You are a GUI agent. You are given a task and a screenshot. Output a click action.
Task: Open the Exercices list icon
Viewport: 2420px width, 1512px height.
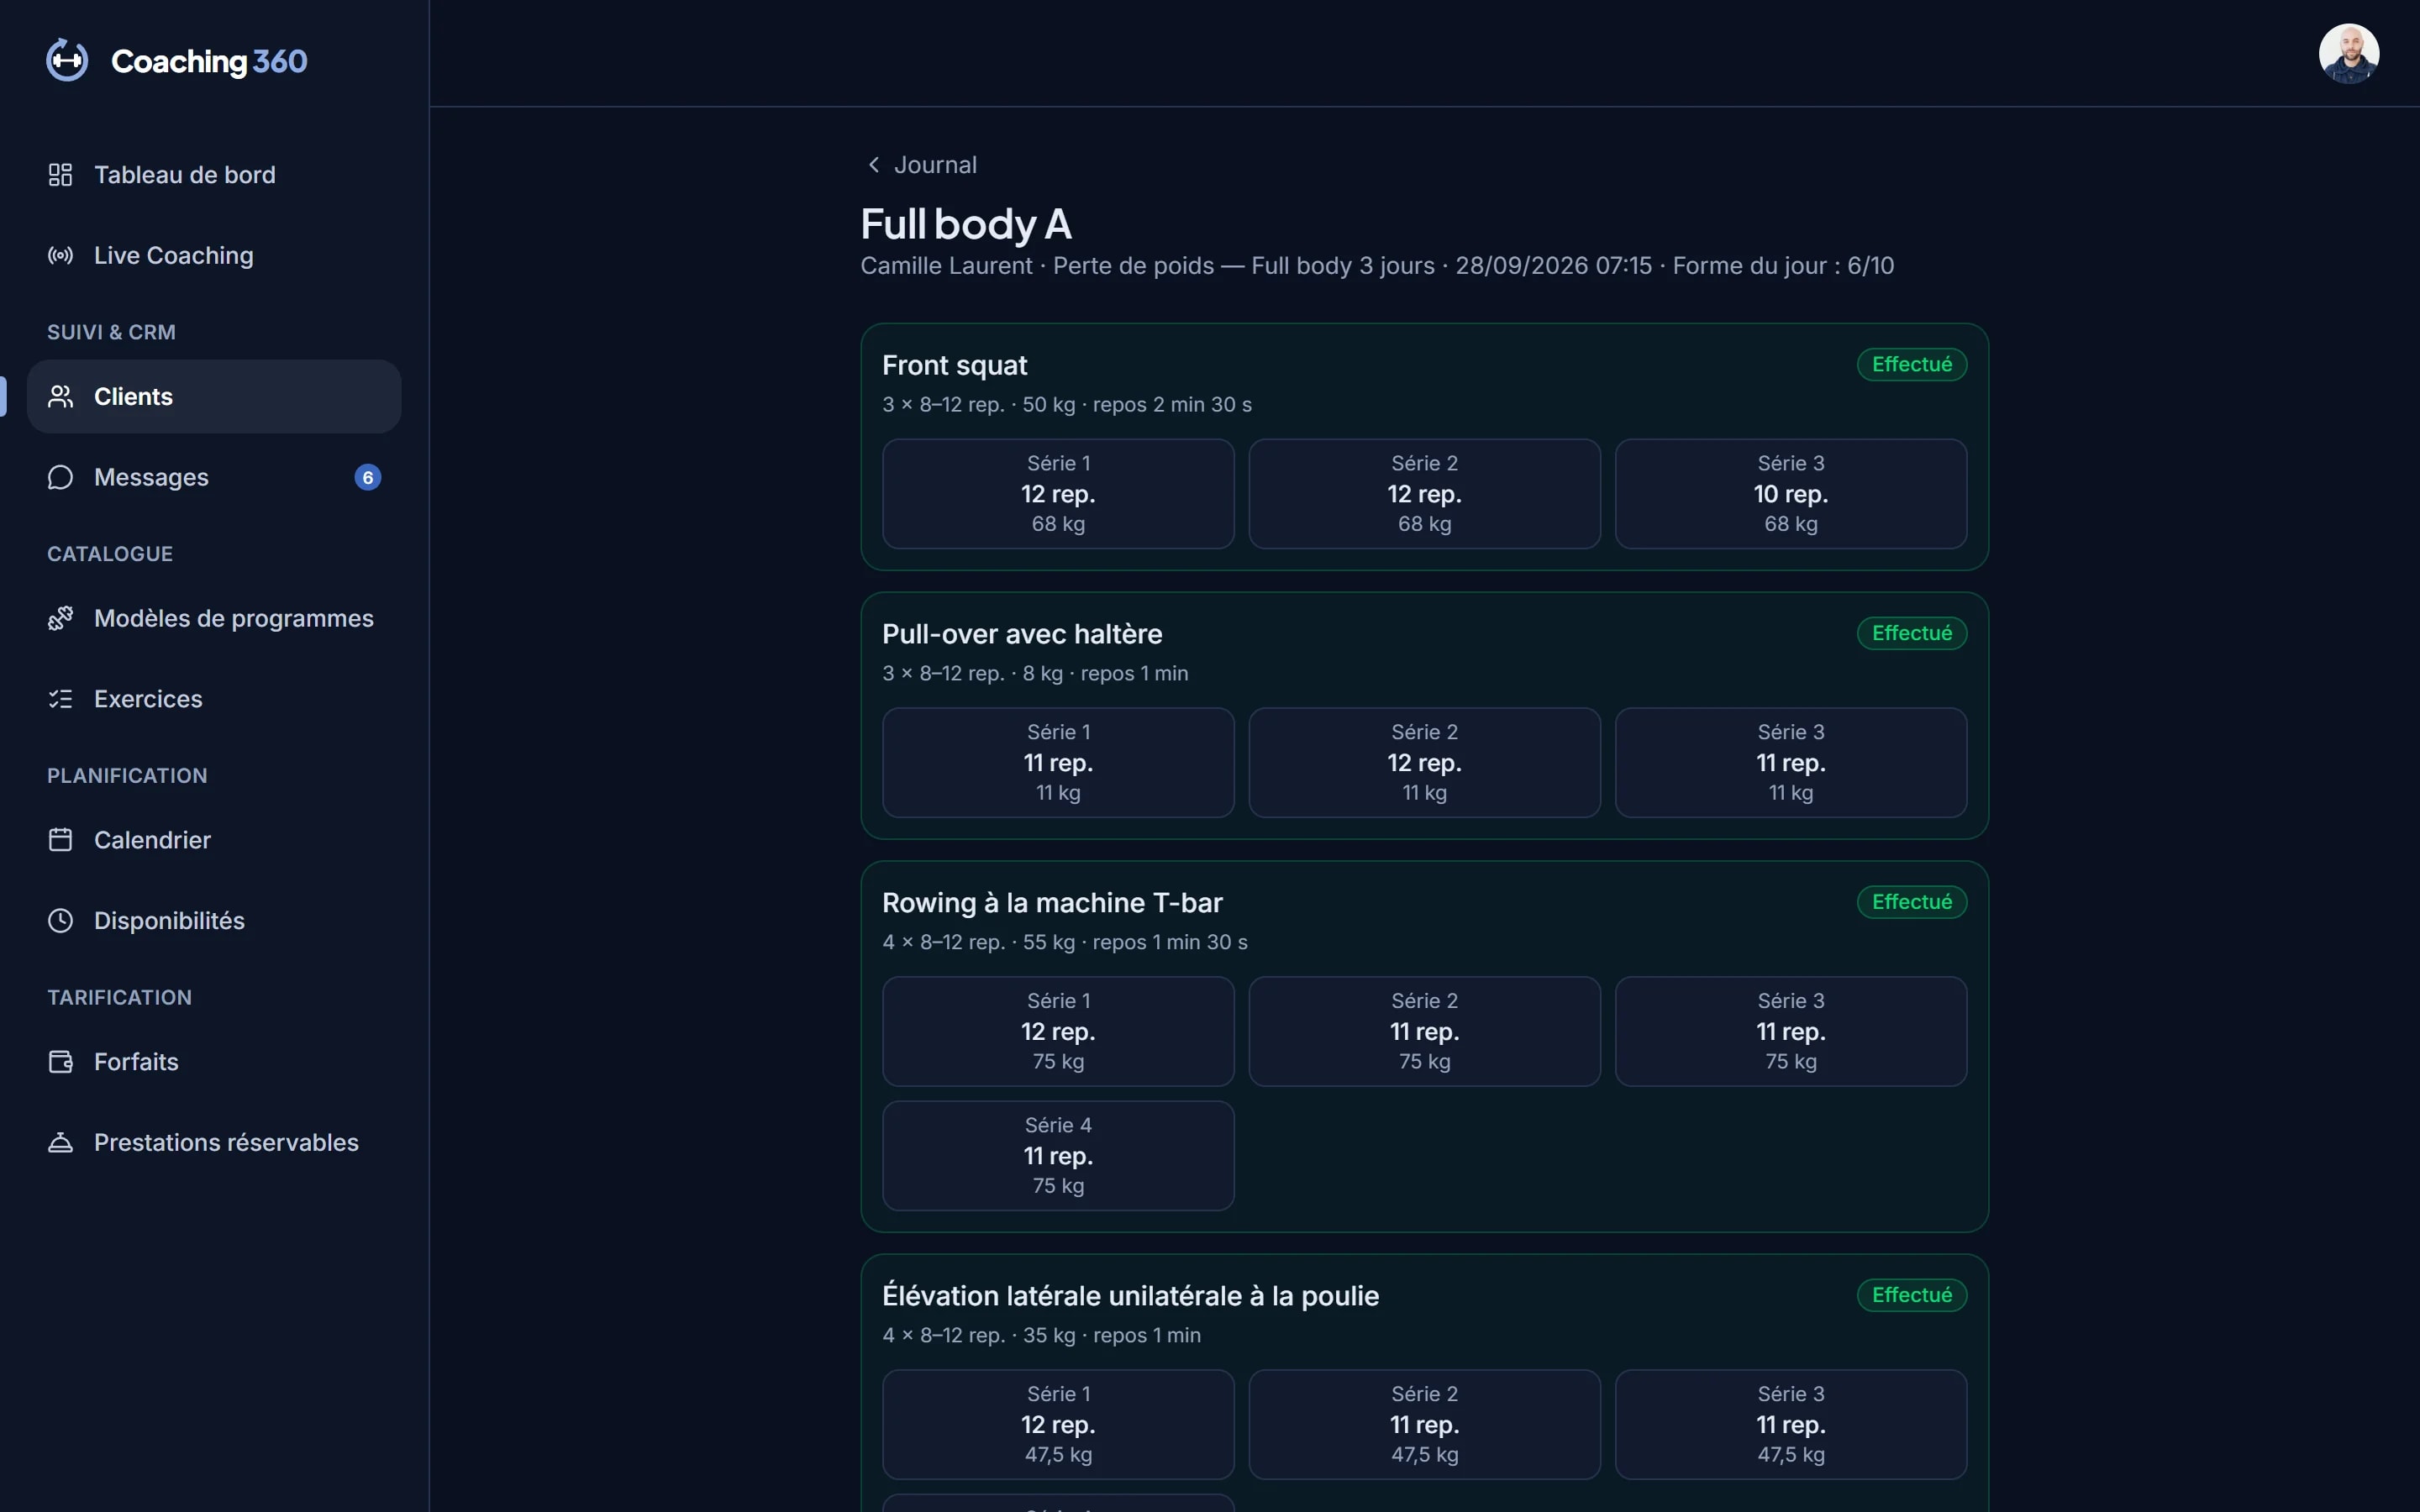pos(60,699)
